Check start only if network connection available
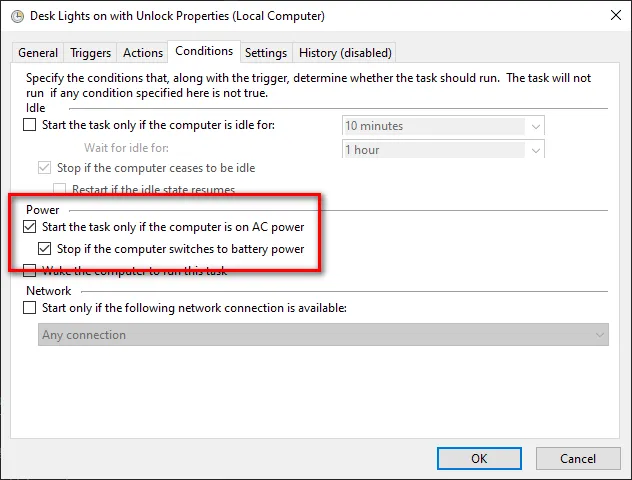The width and height of the screenshot is (632, 480). coord(29,308)
